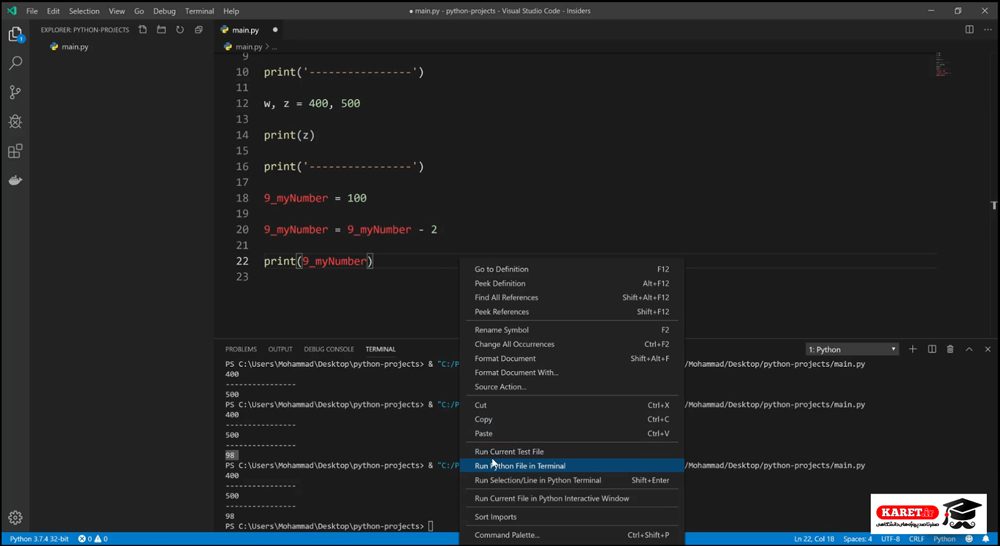This screenshot has width=1000, height=546.
Task: Open notifications bell in status bar
Action: (x=985, y=539)
